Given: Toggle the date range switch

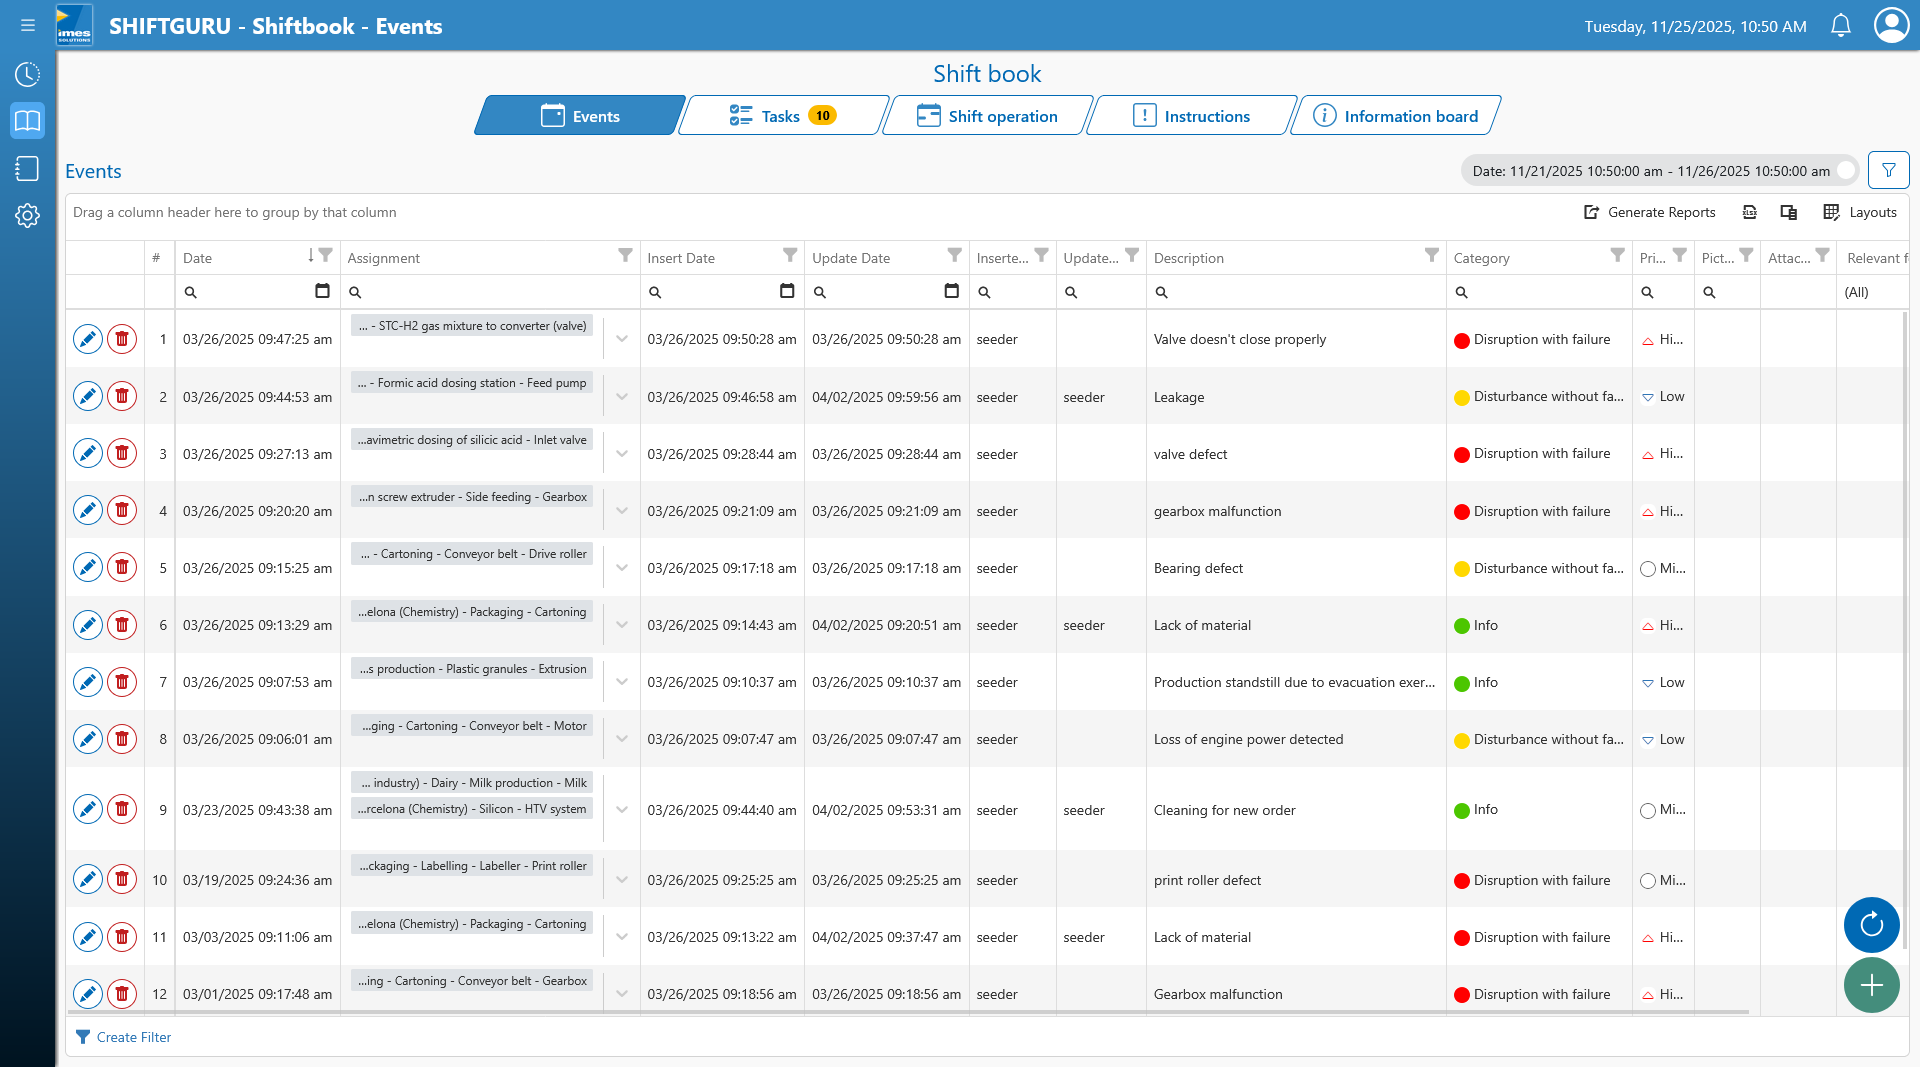Looking at the screenshot, I should (1846, 171).
